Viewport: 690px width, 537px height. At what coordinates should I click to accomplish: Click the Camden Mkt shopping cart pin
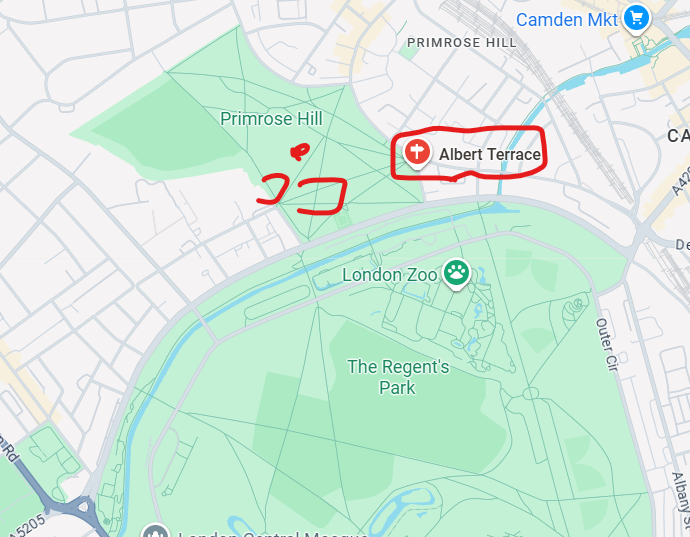[636, 19]
